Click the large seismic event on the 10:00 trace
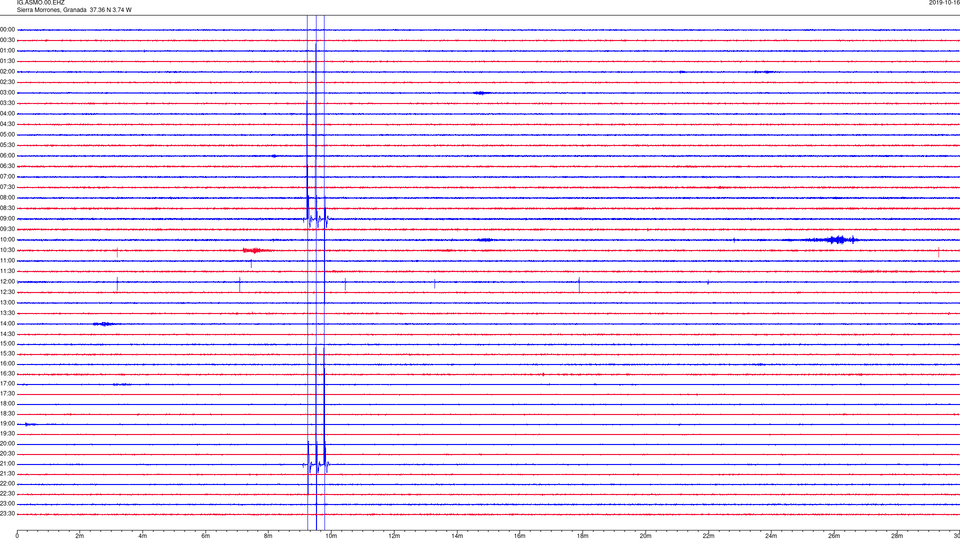The width and height of the screenshot is (960, 540). (836, 240)
